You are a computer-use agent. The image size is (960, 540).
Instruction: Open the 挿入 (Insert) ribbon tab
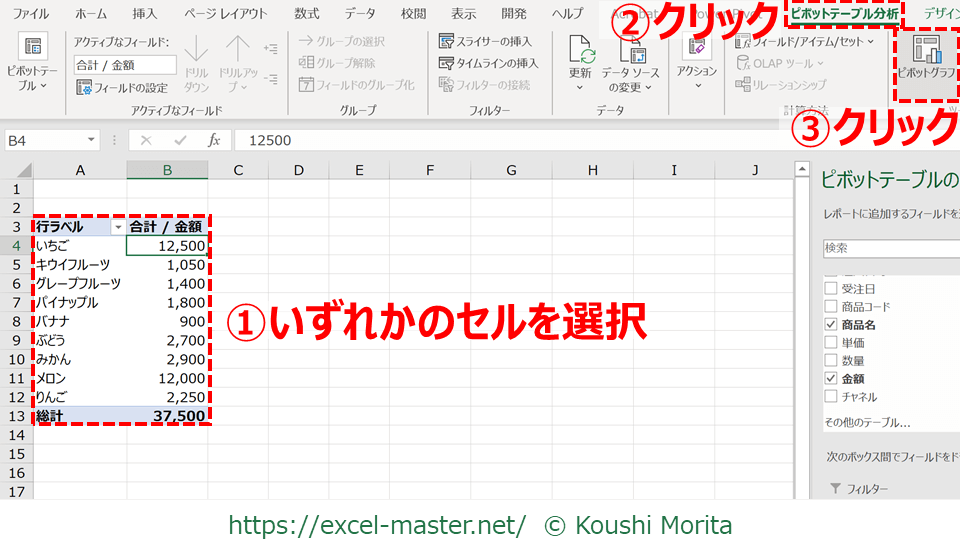point(144,14)
